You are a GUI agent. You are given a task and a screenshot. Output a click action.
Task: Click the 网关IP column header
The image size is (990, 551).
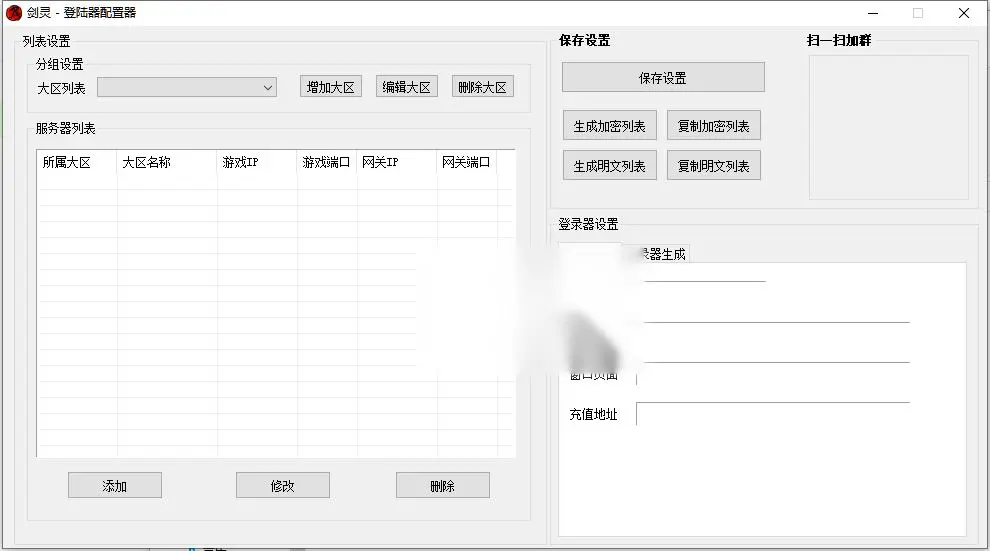tap(397, 162)
